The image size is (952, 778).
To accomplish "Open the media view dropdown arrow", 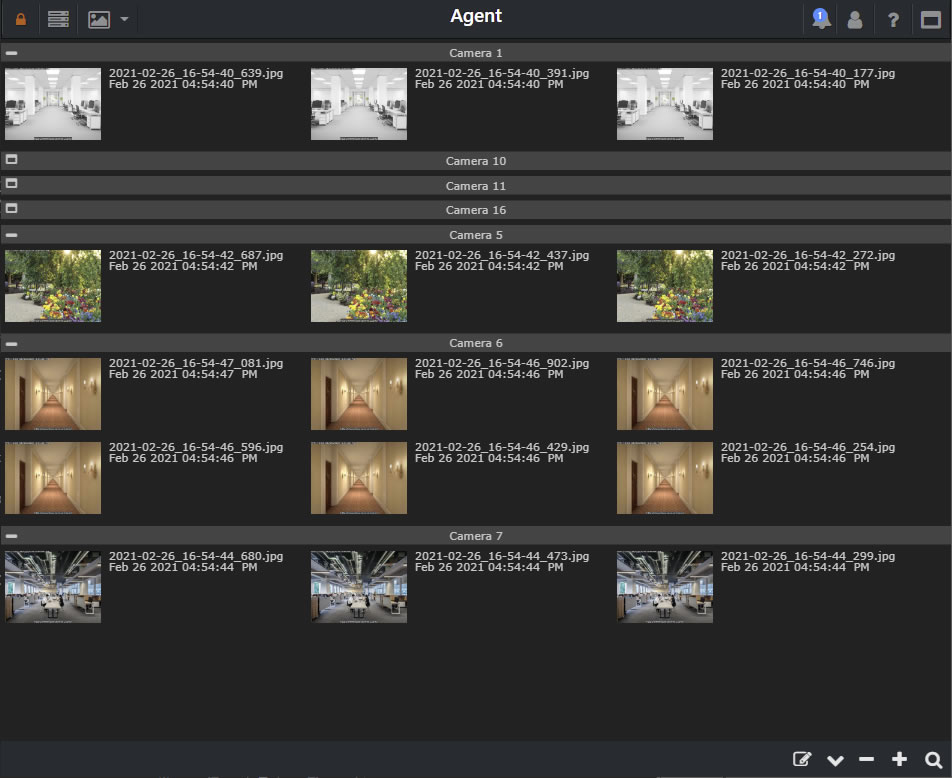I will coord(123,18).
